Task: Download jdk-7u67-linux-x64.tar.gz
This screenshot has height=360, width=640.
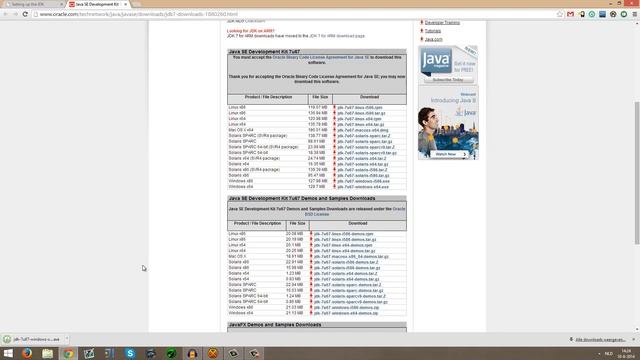Action: coord(360,124)
